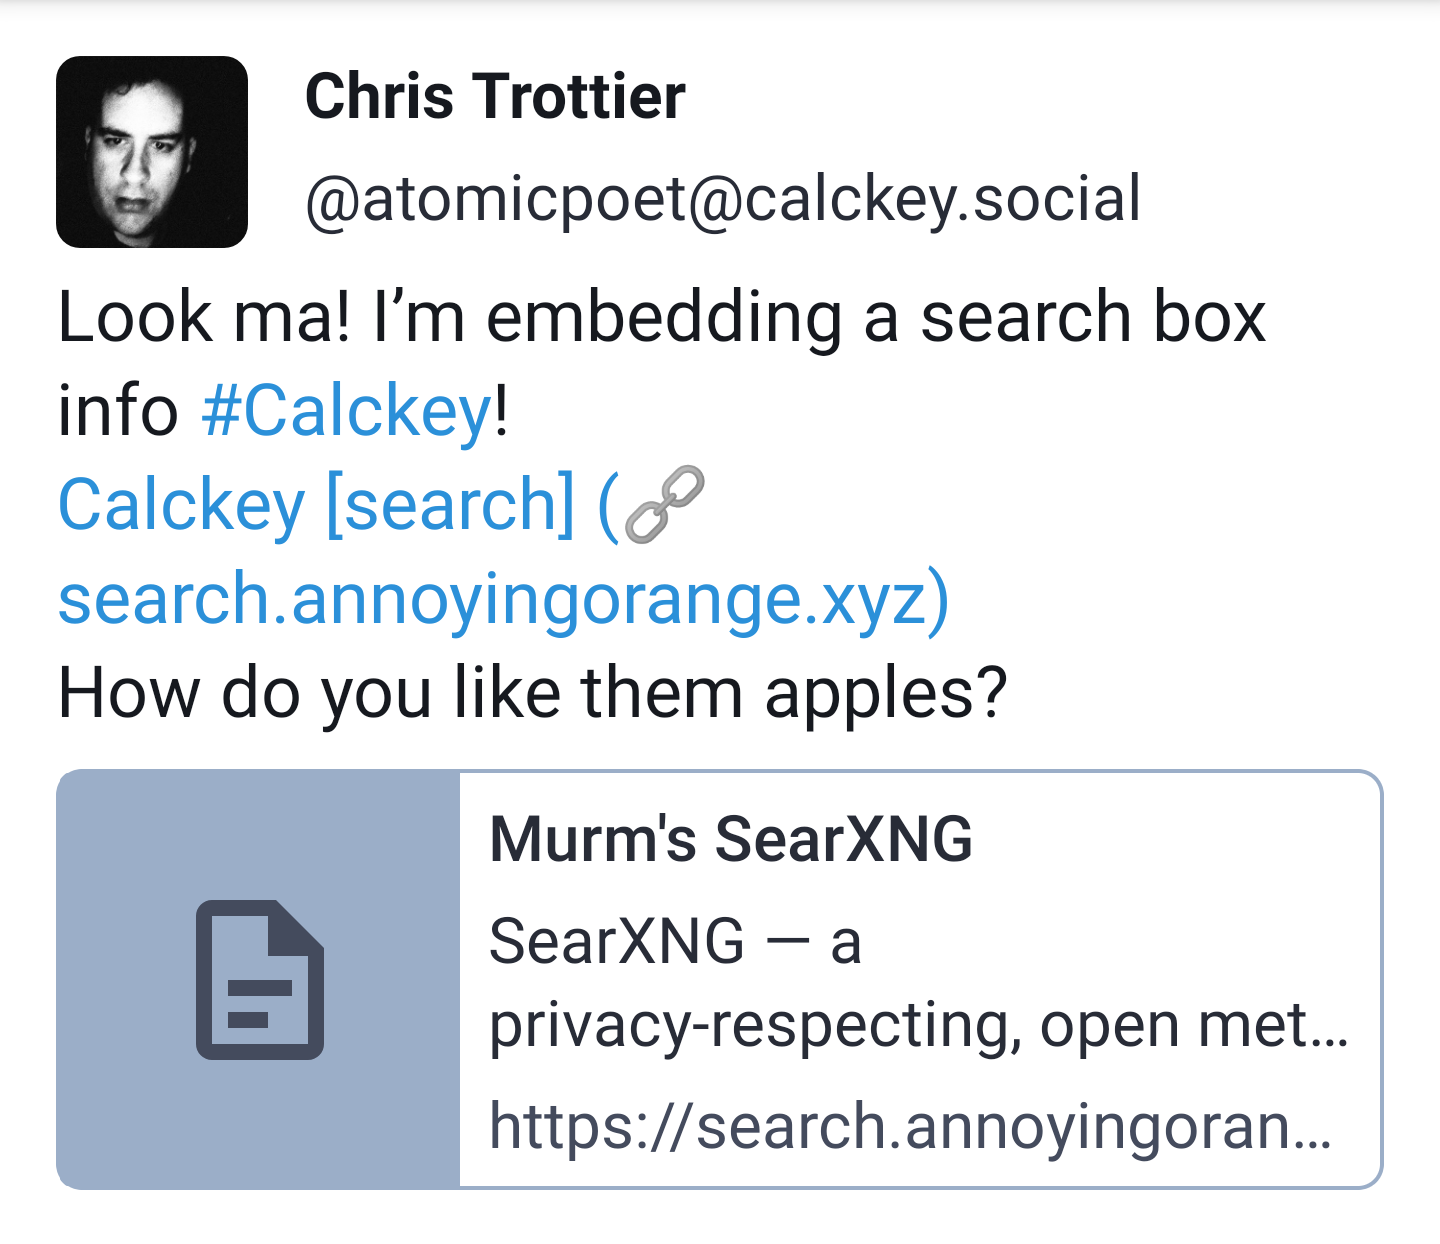
Task: Open Chris Trottier's profile avatar
Action: (x=152, y=152)
